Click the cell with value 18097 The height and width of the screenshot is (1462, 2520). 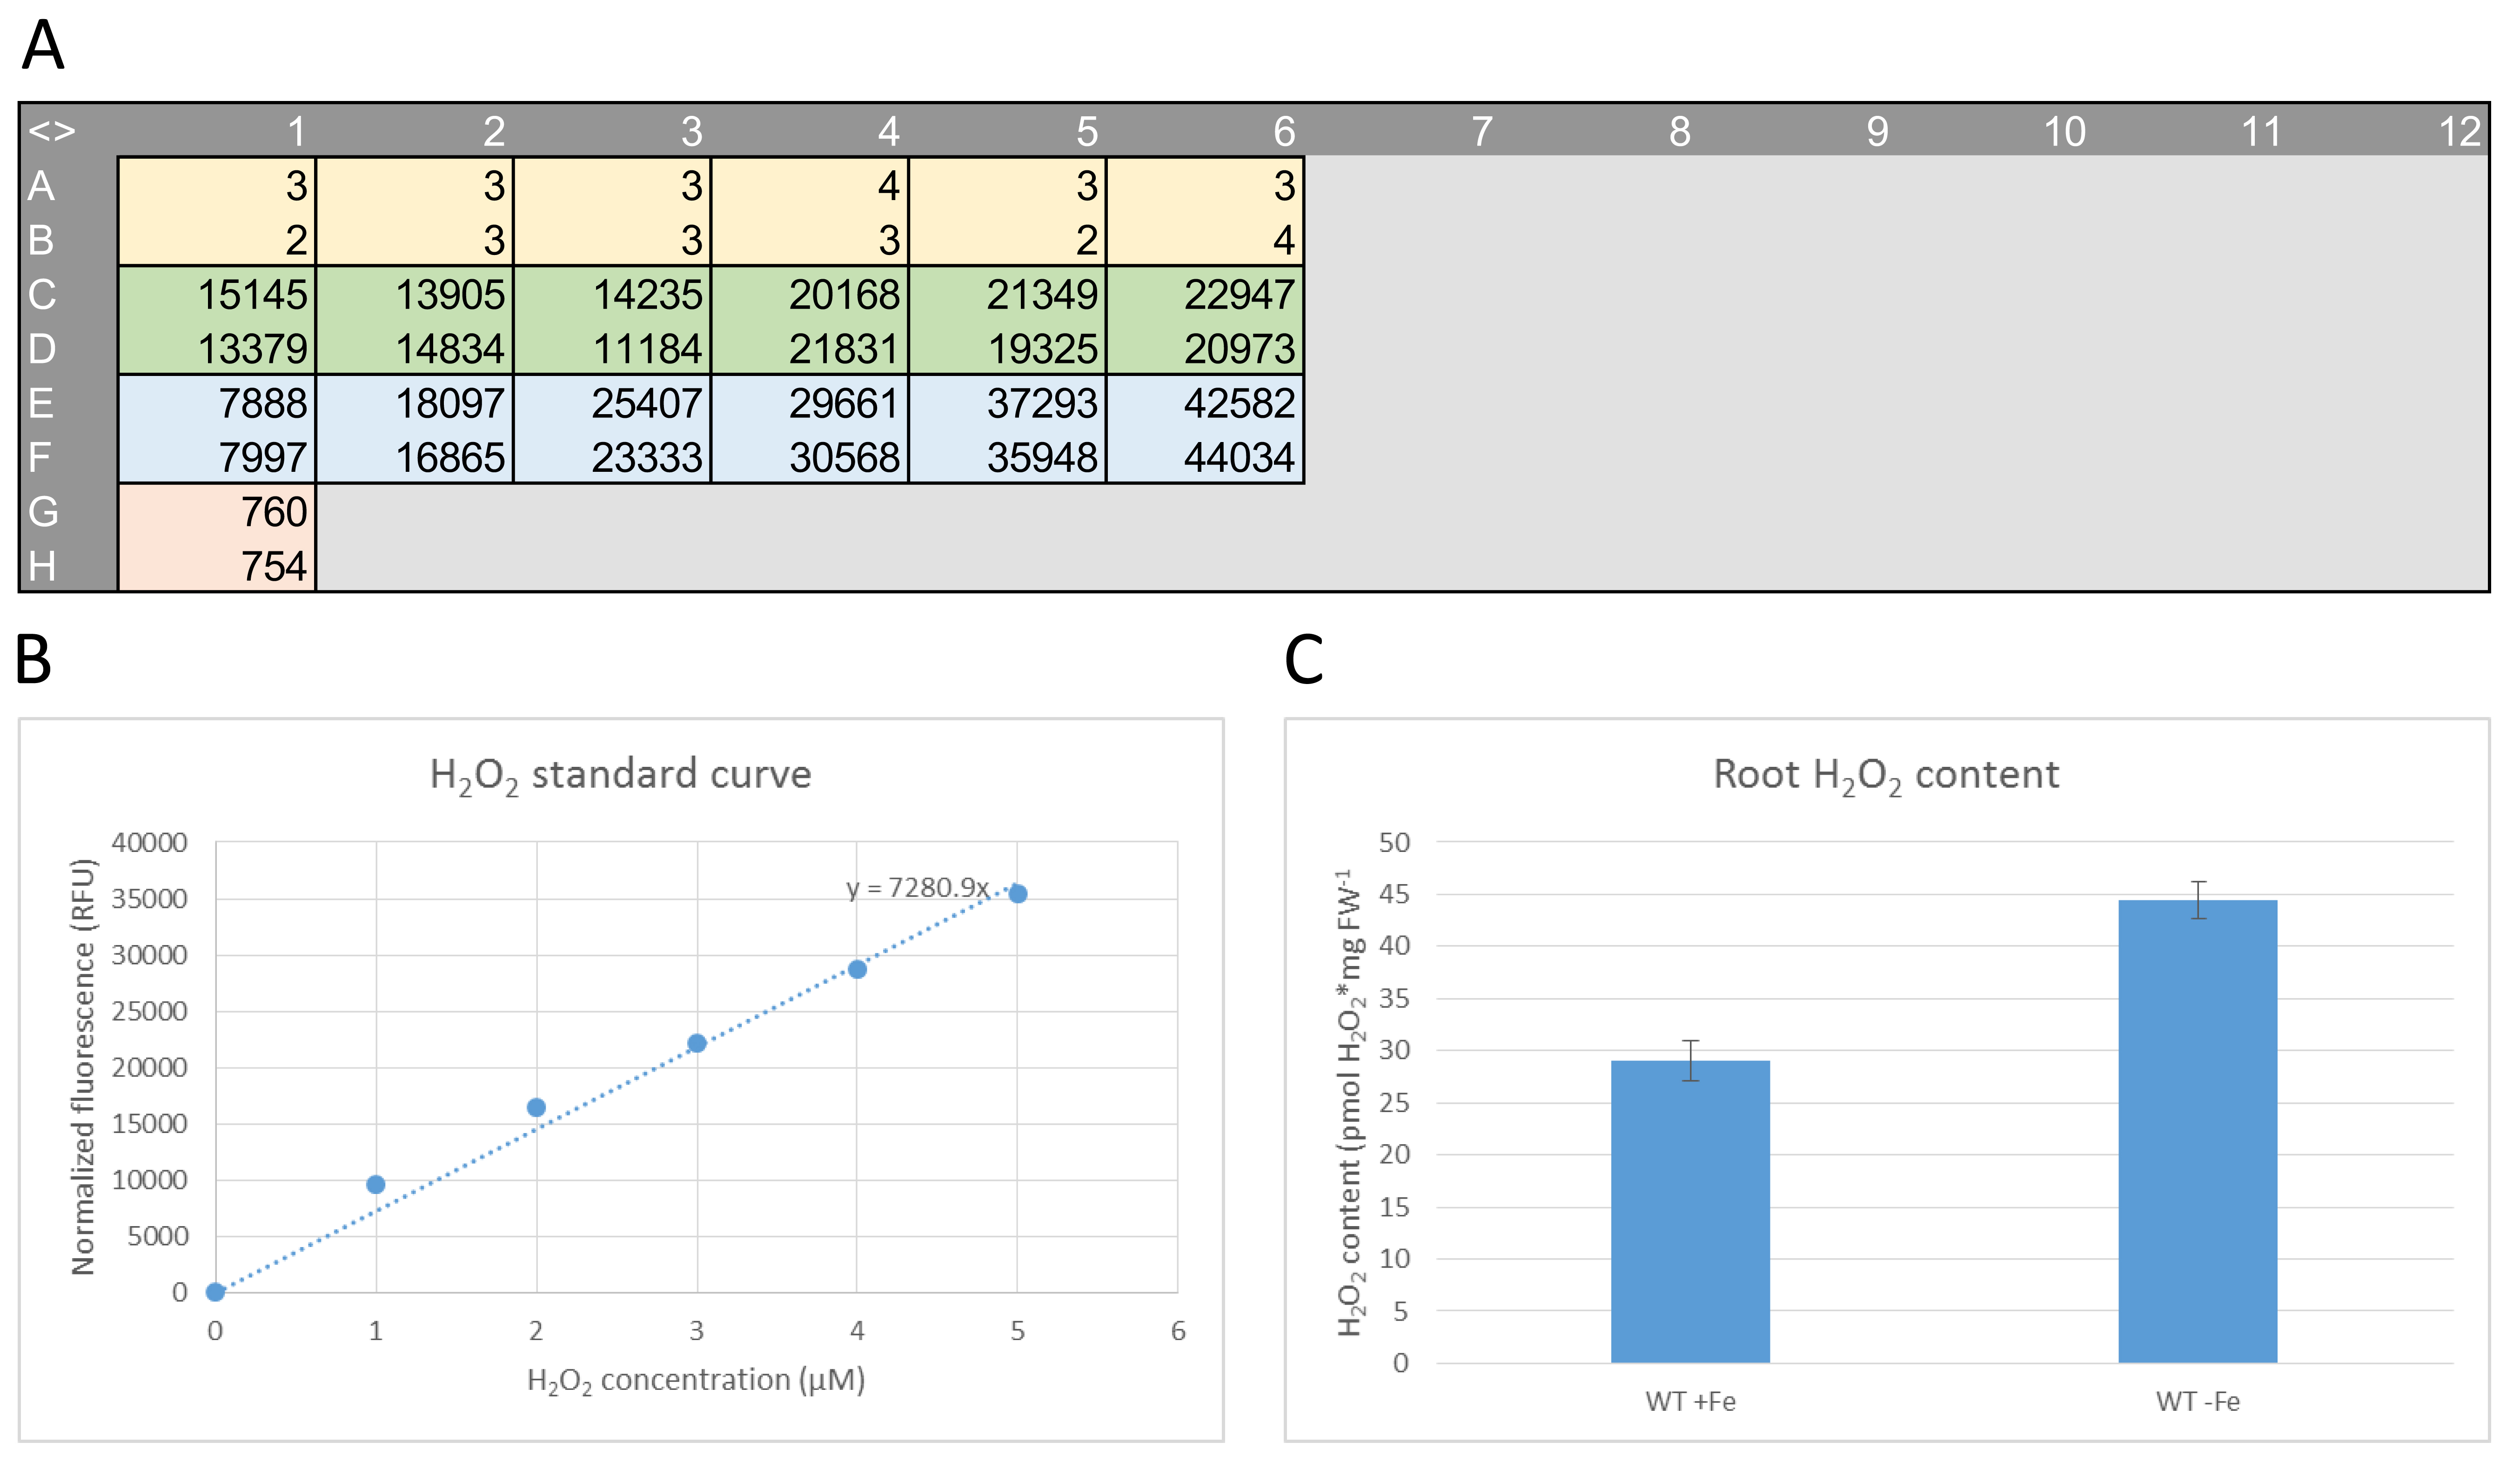click(x=414, y=403)
